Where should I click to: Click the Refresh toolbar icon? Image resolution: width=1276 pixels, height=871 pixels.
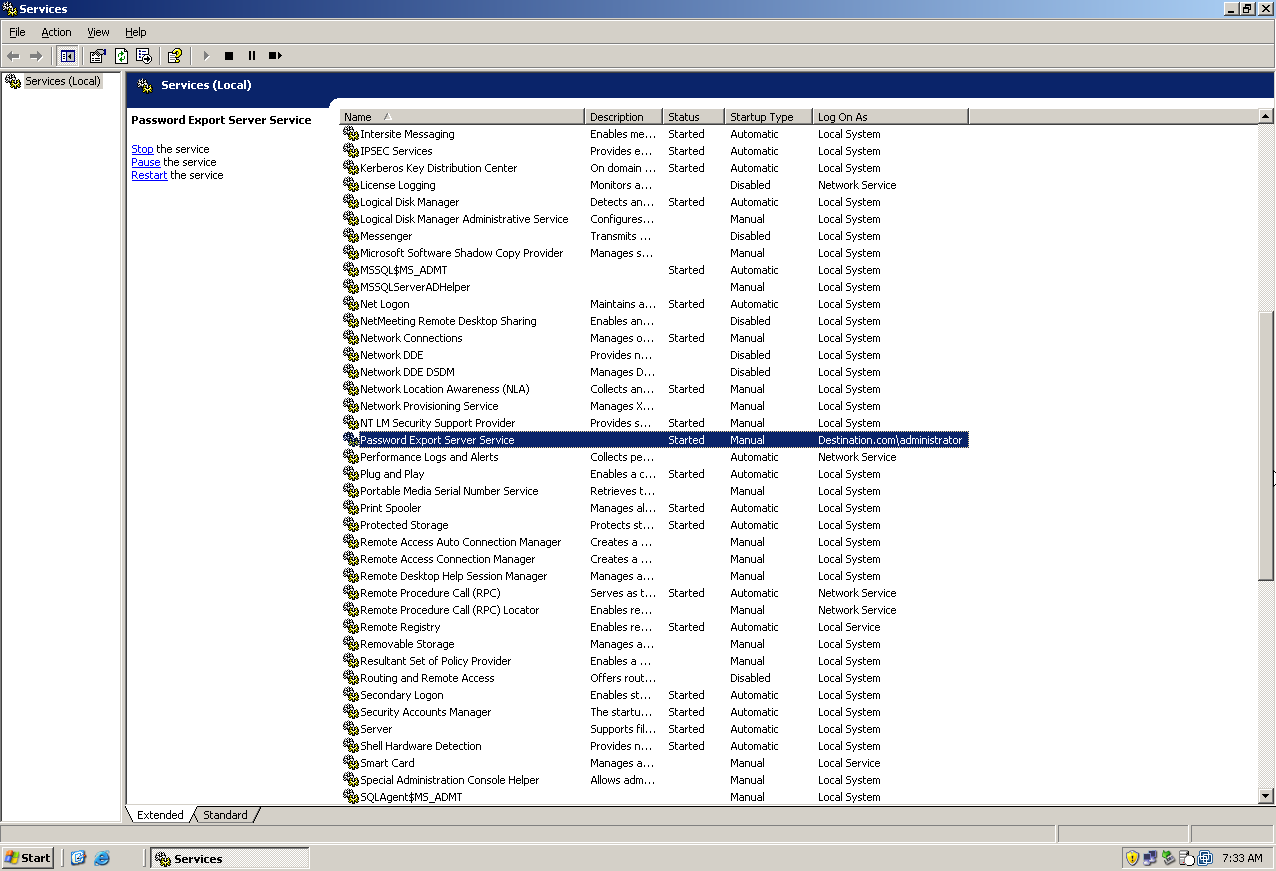point(121,56)
